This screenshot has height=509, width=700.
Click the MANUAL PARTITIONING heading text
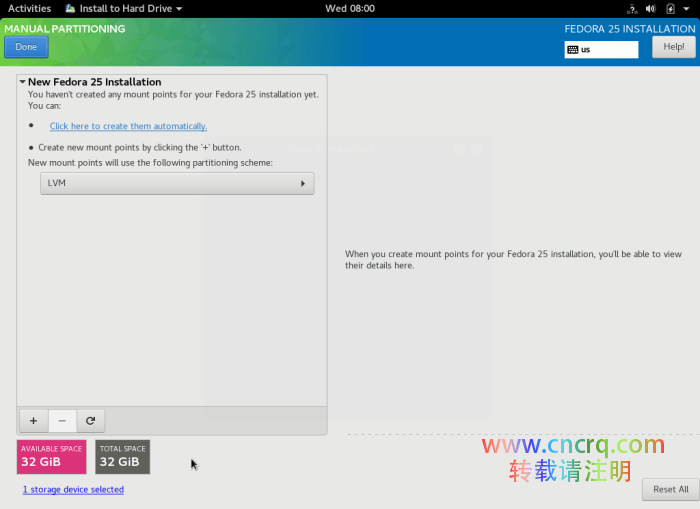pos(65,29)
